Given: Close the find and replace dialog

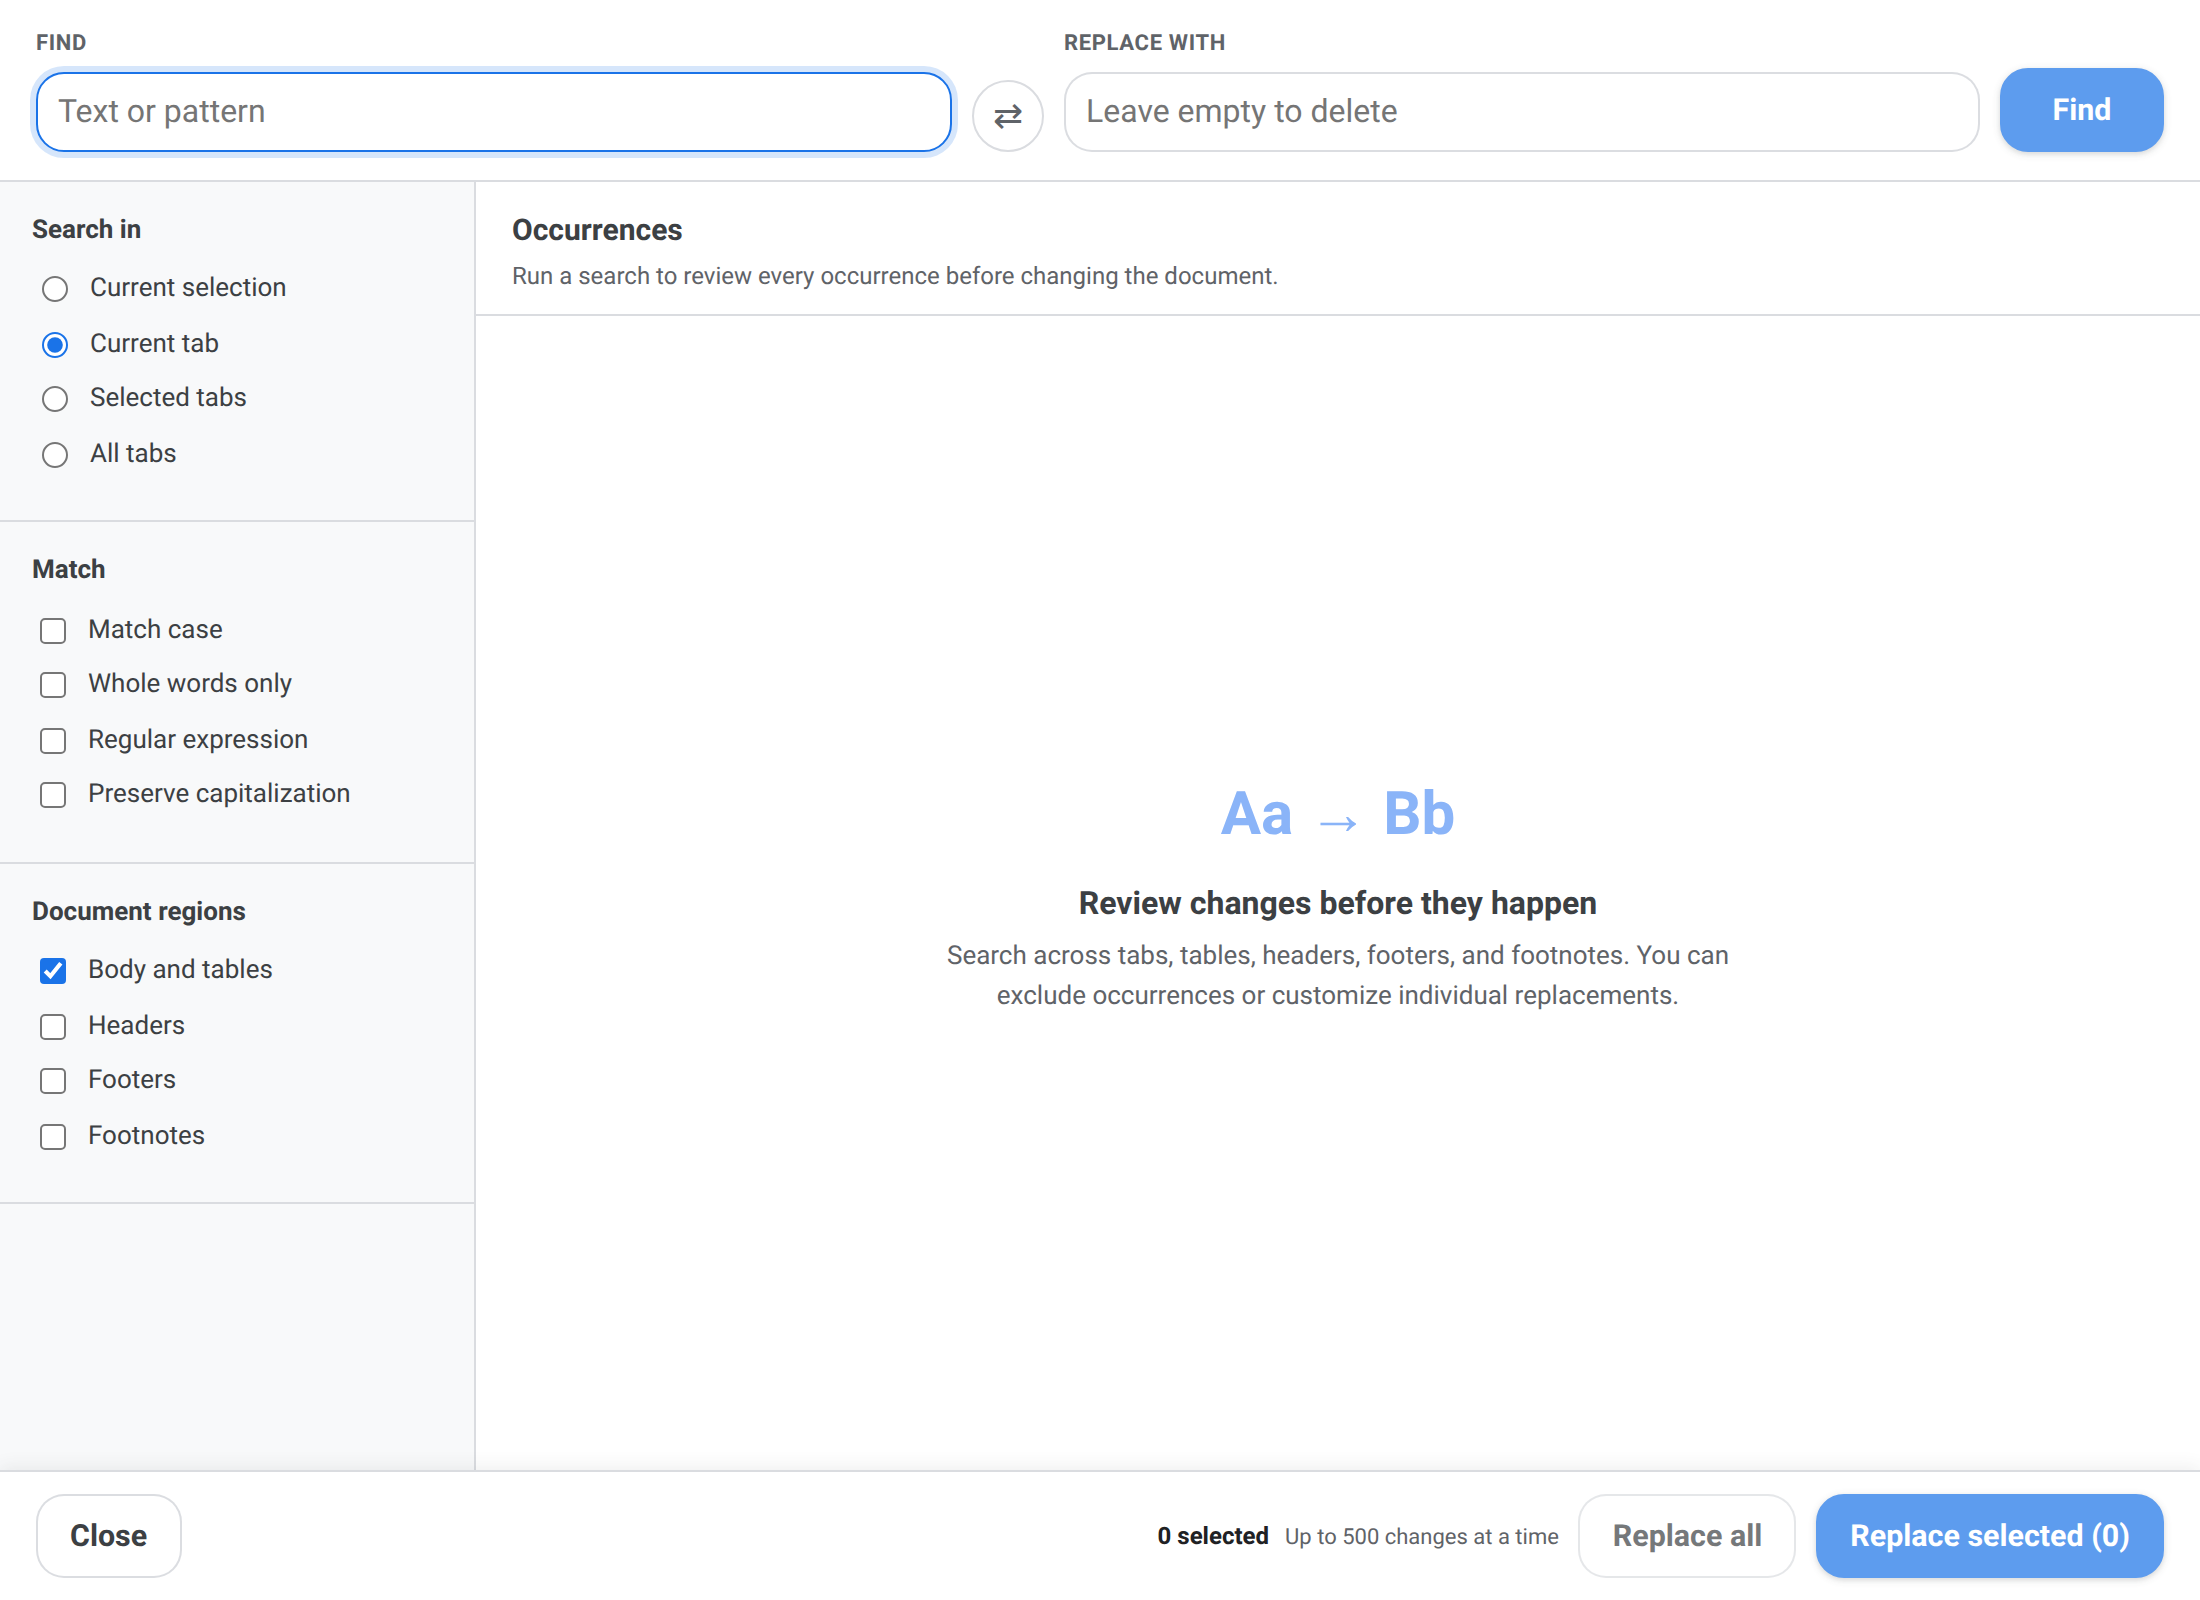Looking at the screenshot, I should [108, 1535].
